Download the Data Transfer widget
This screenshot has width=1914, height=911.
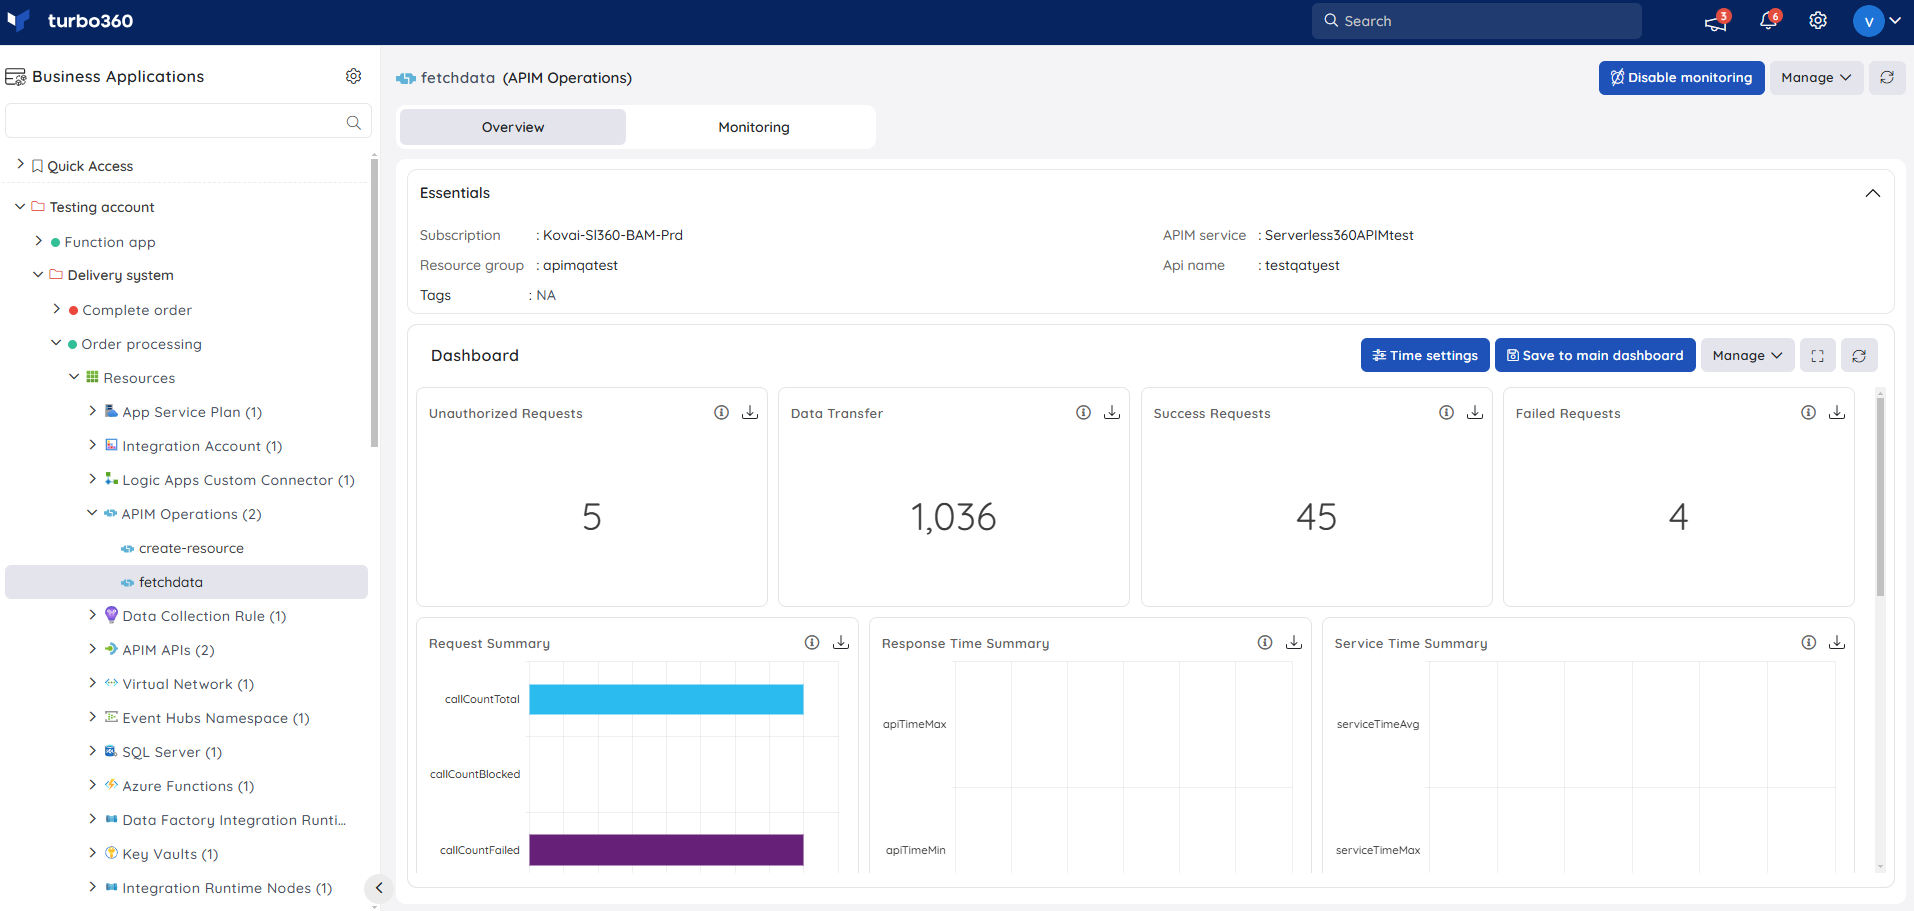1112,413
